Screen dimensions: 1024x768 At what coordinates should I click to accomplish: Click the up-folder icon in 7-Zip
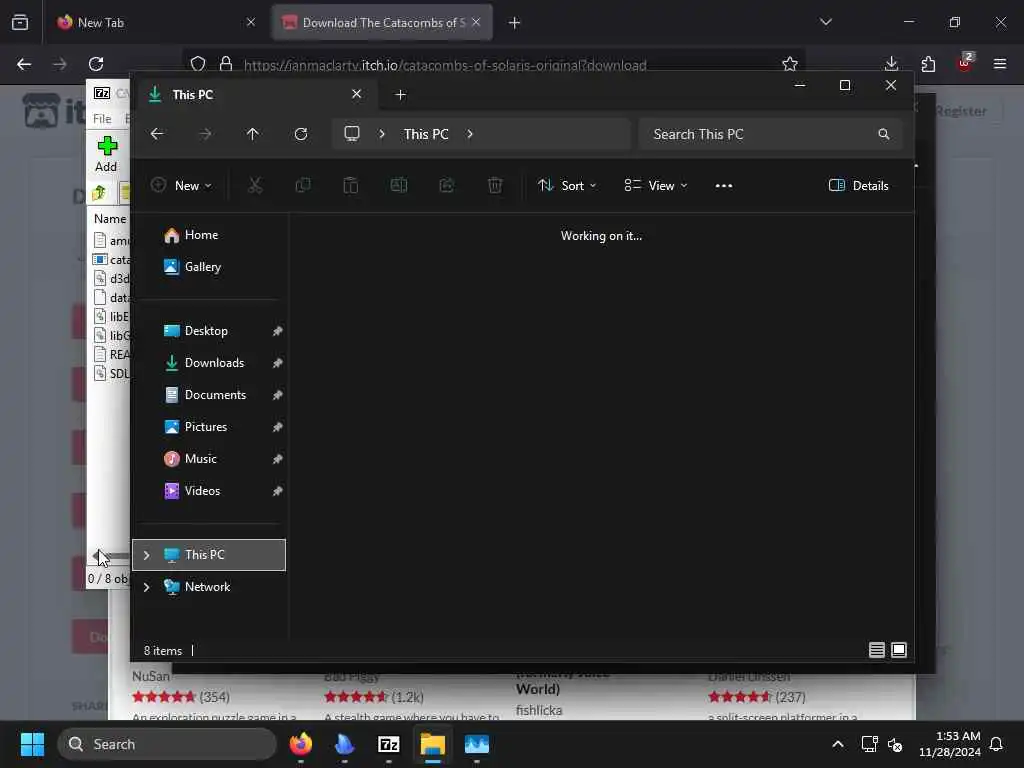[x=99, y=193]
